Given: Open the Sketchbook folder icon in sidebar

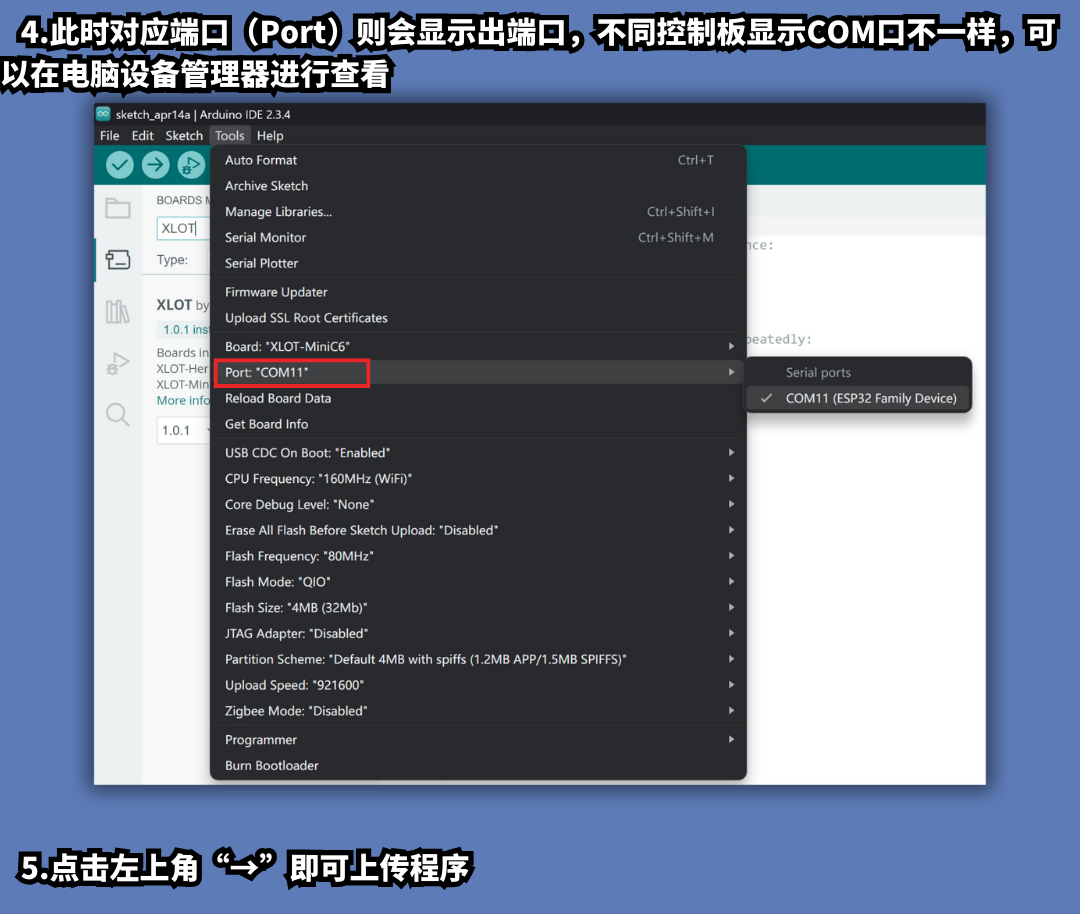Looking at the screenshot, I should pyautogui.click(x=118, y=208).
